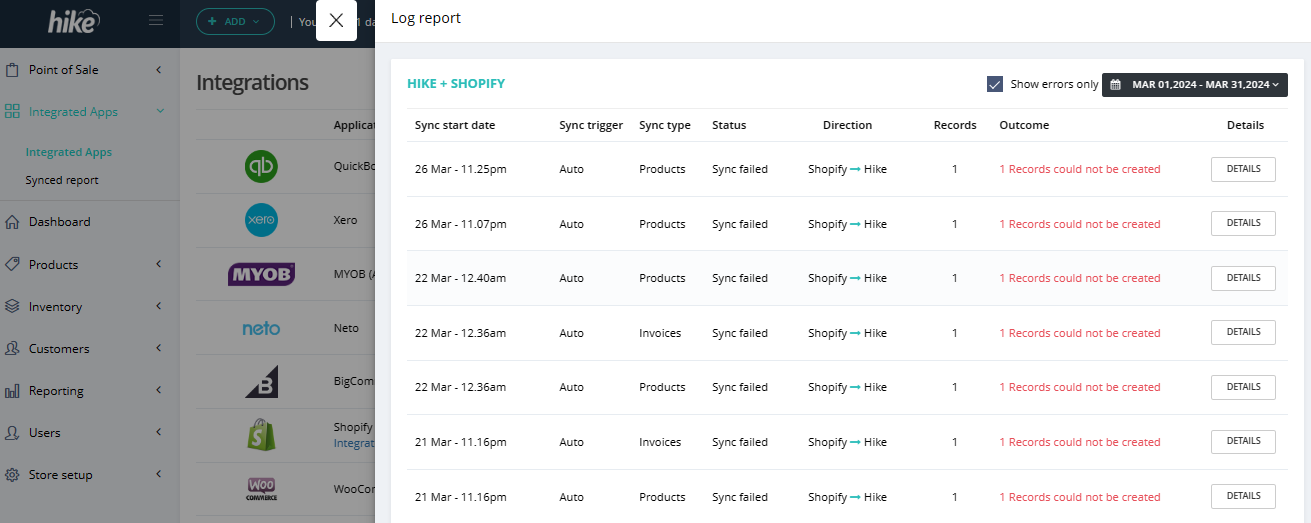This screenshot has height=523, width=1311.
Task: Click the Shopify bag icon
Action: pos(261,435)
